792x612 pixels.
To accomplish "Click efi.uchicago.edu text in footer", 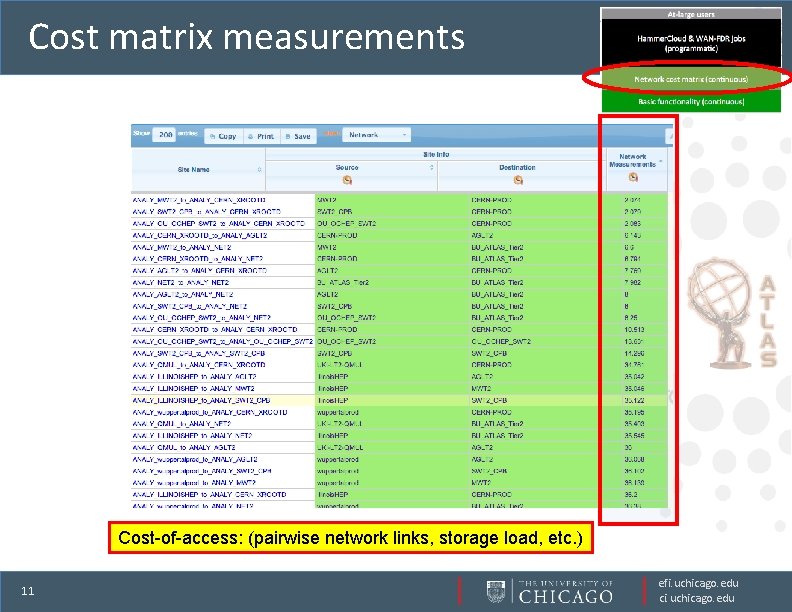I will pyautogui.click(x=698, y=583).
